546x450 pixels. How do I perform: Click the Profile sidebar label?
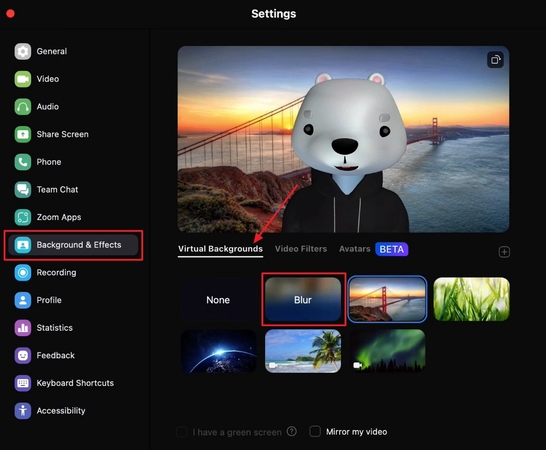49,300
